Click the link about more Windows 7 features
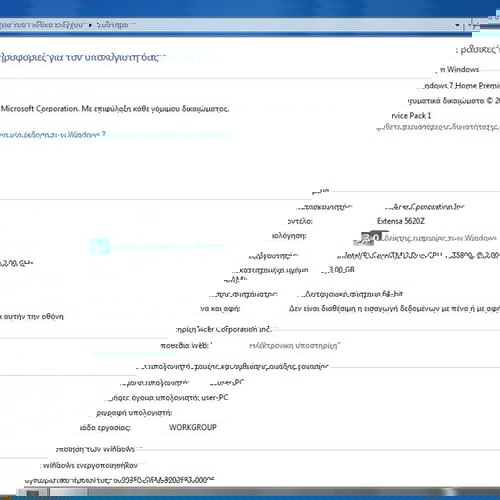Screen dimensions: 500x500 tap(438, 127)
